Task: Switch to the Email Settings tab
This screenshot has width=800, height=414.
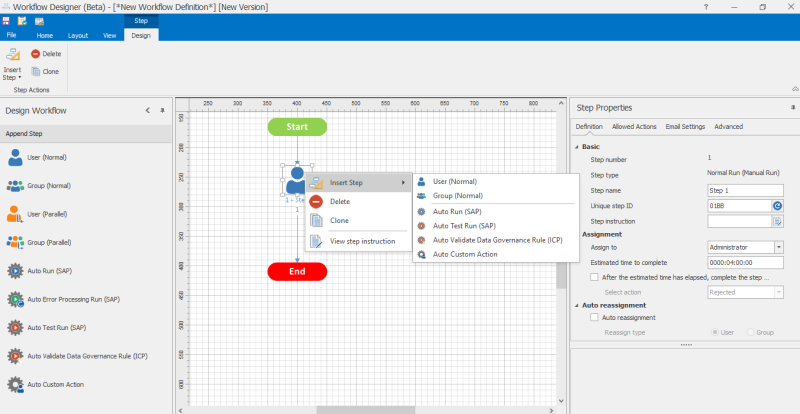Action: tap(685, 127)
